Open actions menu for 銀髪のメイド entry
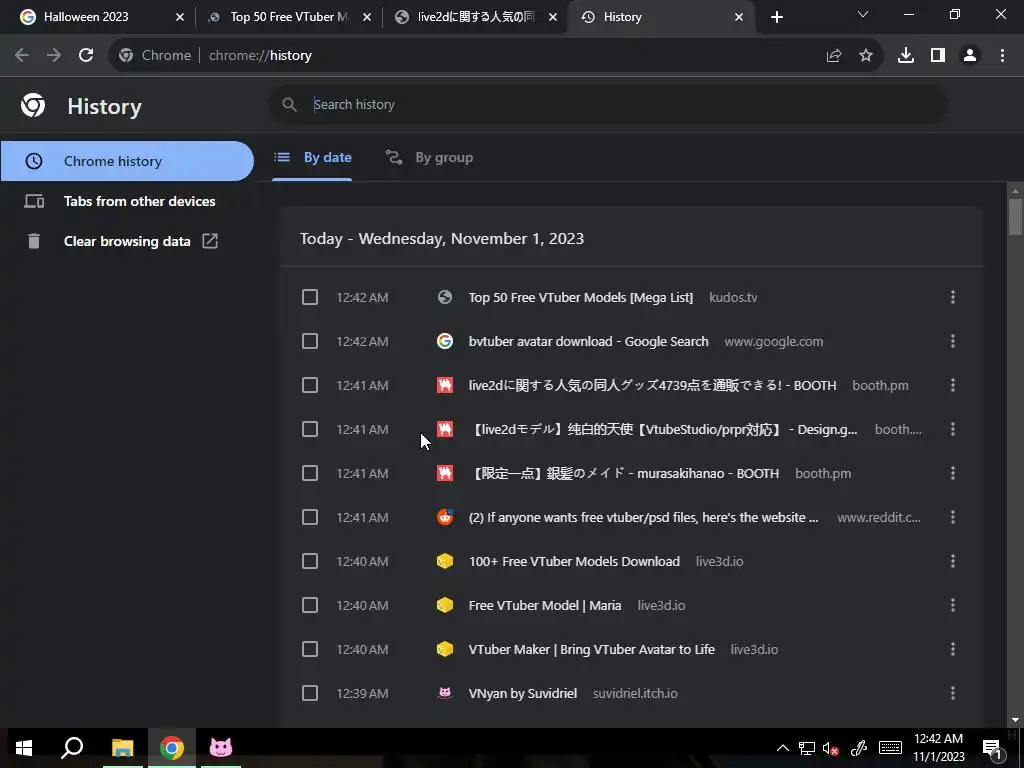Viewport: 1024px width, 768px height. (x=953, y=473)
